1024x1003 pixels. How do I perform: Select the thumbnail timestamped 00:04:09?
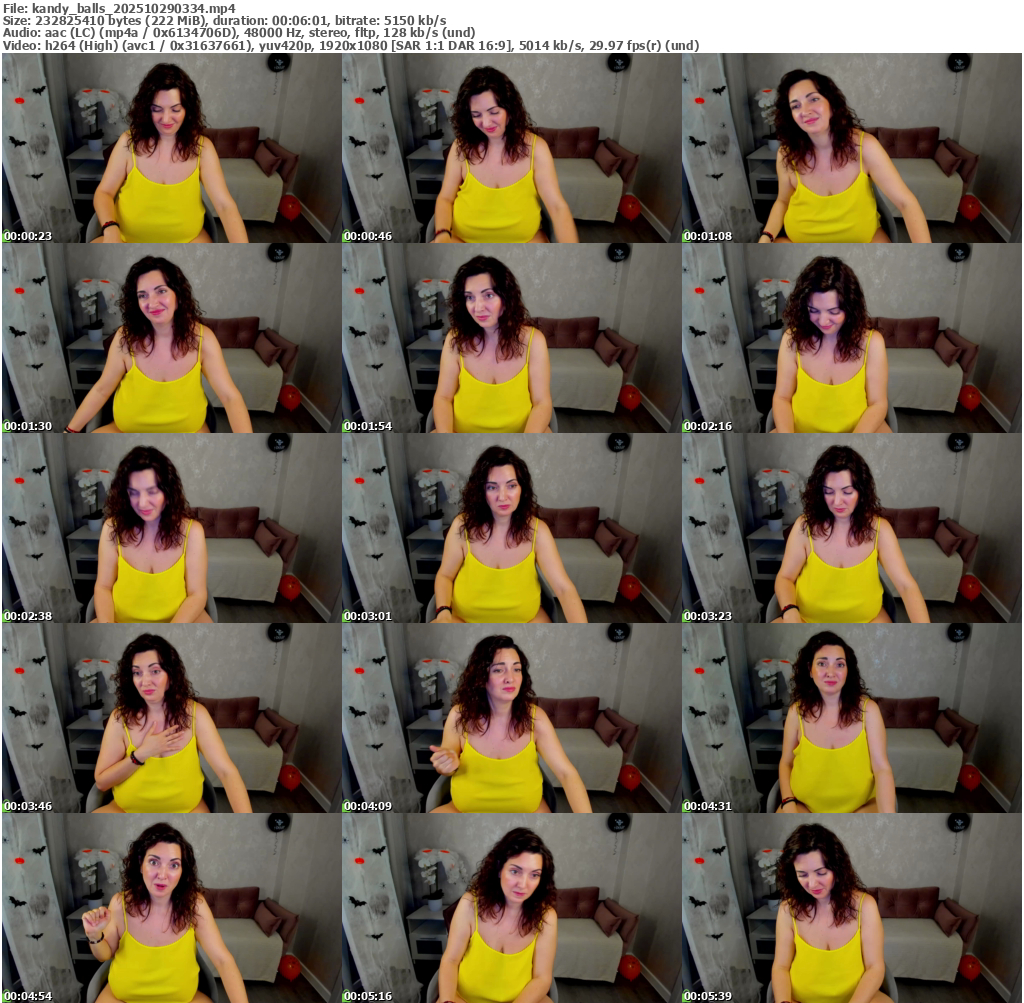pos(511,718)
